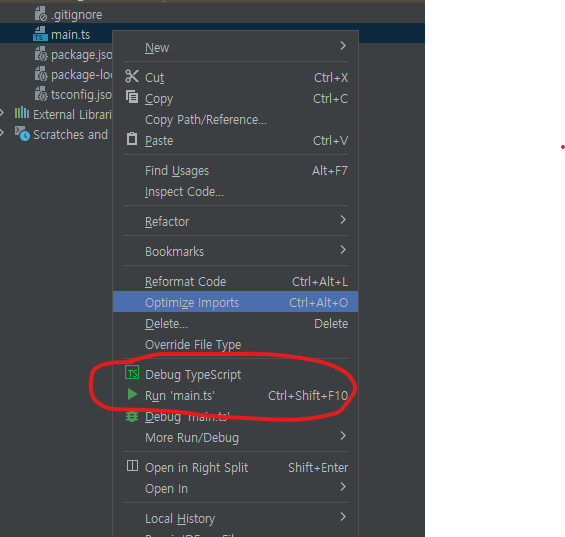This screenshot has height=537, width=565.
Task: Expand the External Libraries tree node
Action: click(2, 113)
